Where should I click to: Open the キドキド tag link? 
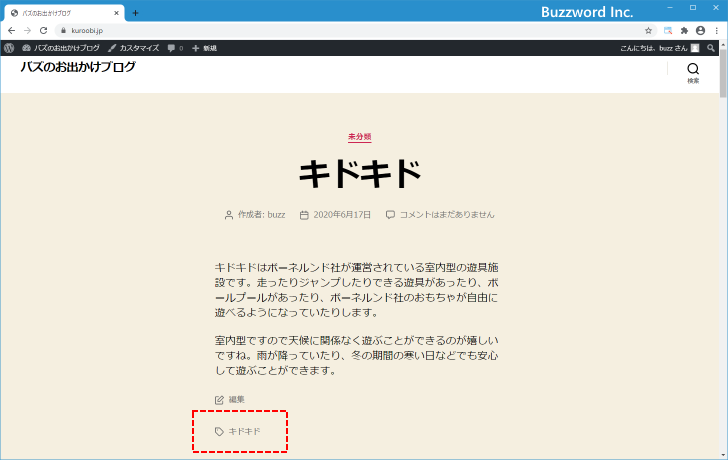coord(245,431)
